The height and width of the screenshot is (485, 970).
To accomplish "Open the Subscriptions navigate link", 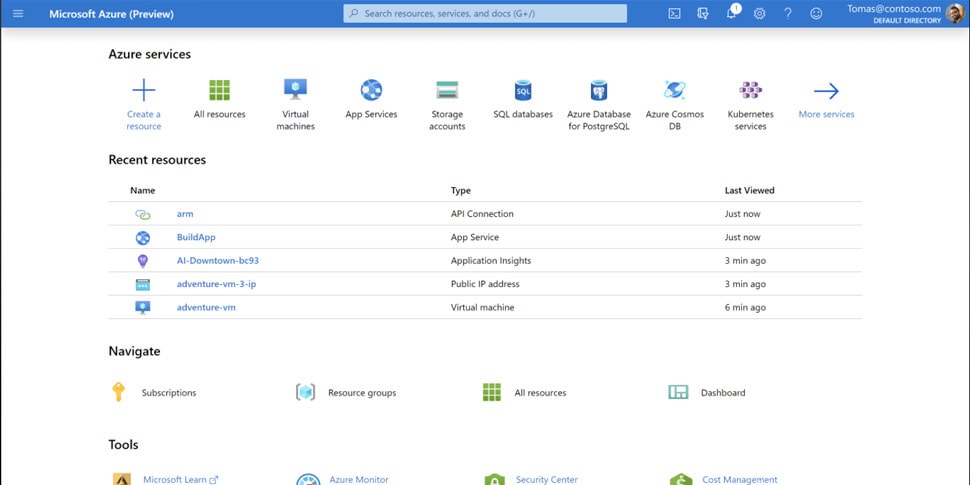I will click(169, 393).
